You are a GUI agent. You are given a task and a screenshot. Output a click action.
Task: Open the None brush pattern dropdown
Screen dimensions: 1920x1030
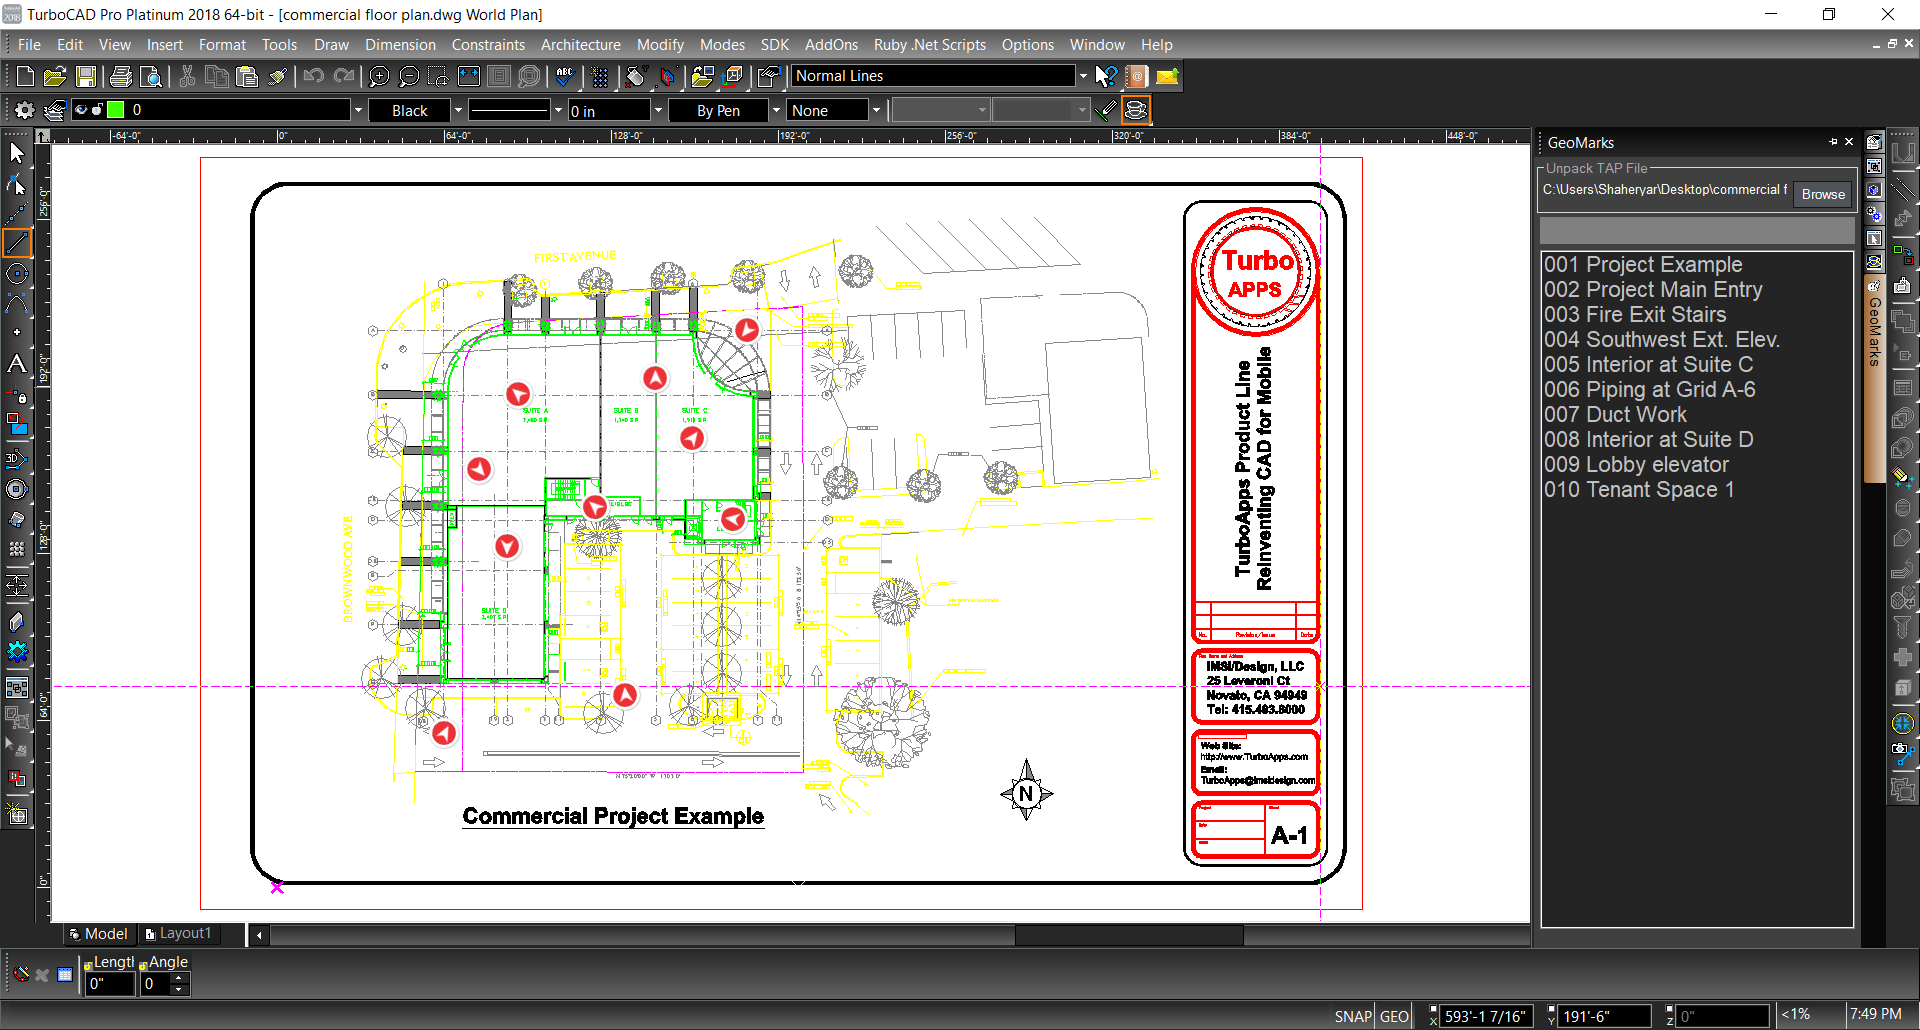pyautogui.click(x=876, y=110)
